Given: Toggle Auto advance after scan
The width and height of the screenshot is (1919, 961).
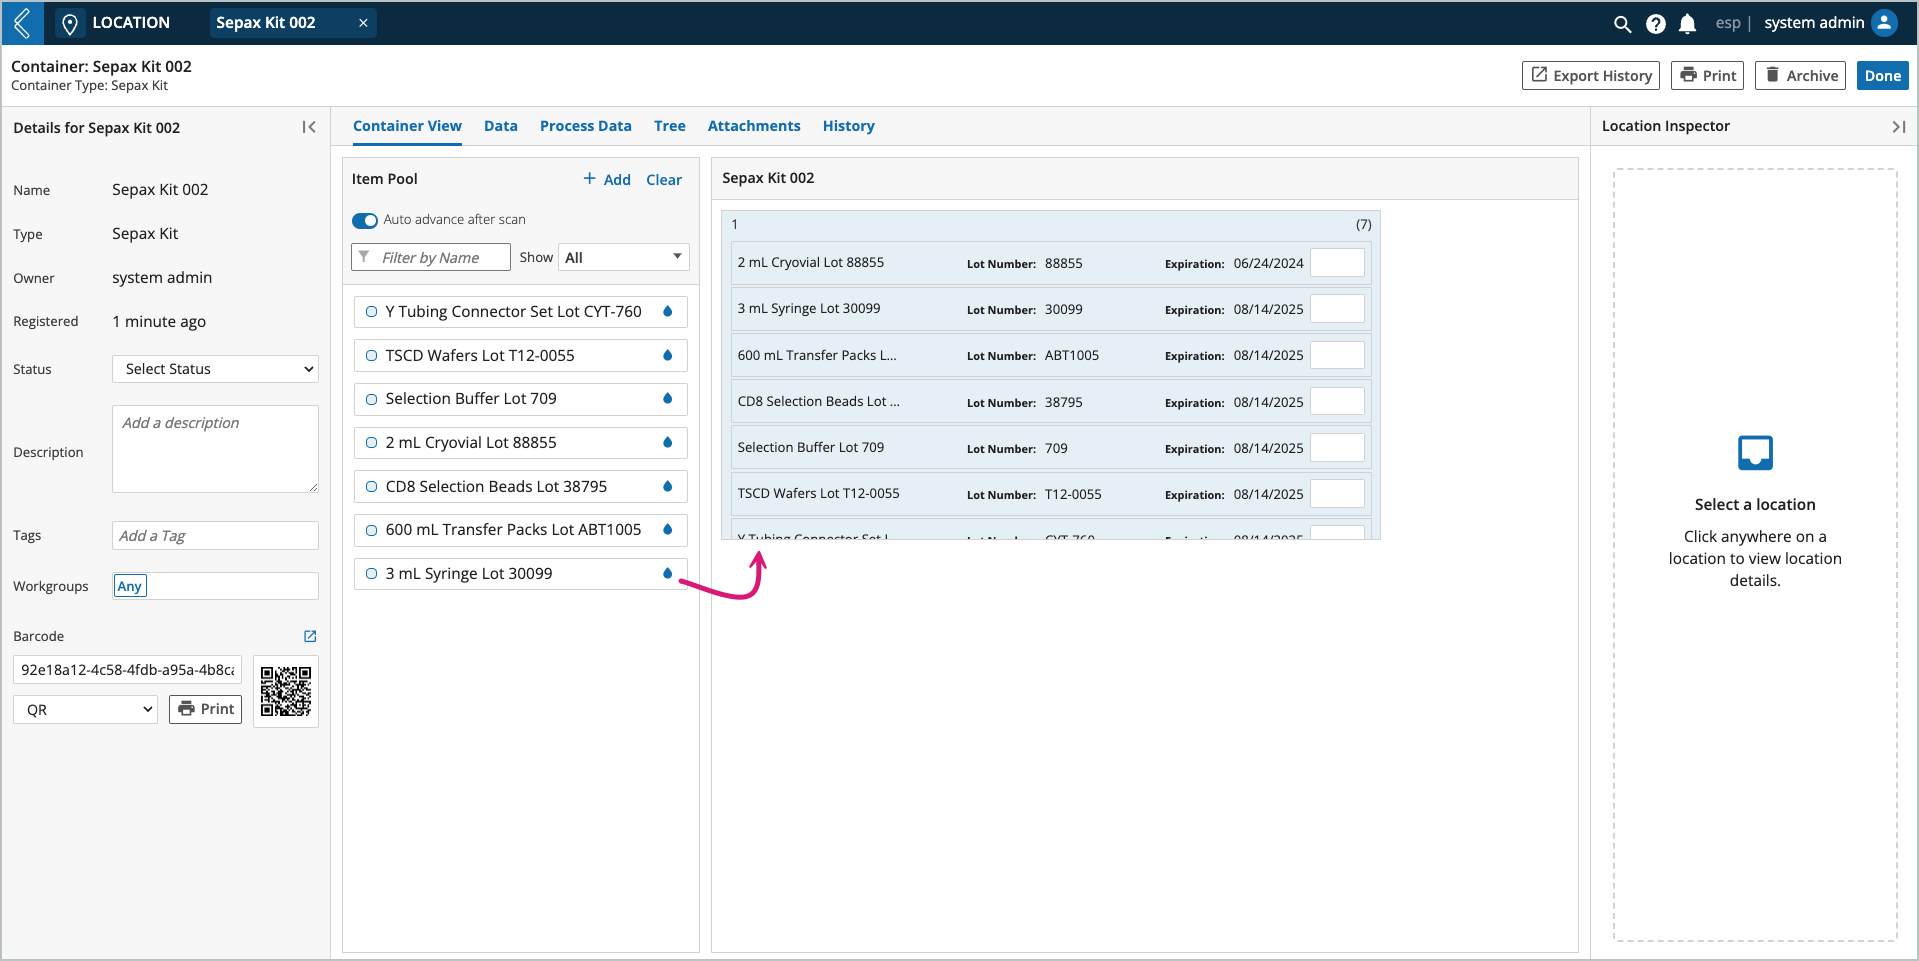Looking at the screenshot, I should (365, 220).
